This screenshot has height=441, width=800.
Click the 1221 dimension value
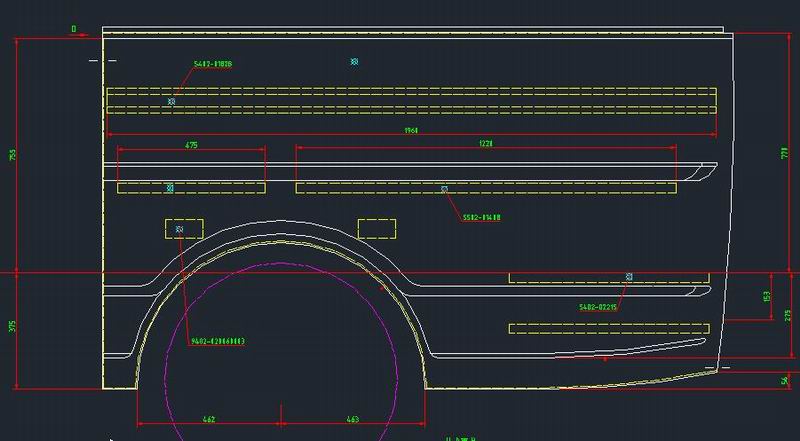click(x=486, y=144)
